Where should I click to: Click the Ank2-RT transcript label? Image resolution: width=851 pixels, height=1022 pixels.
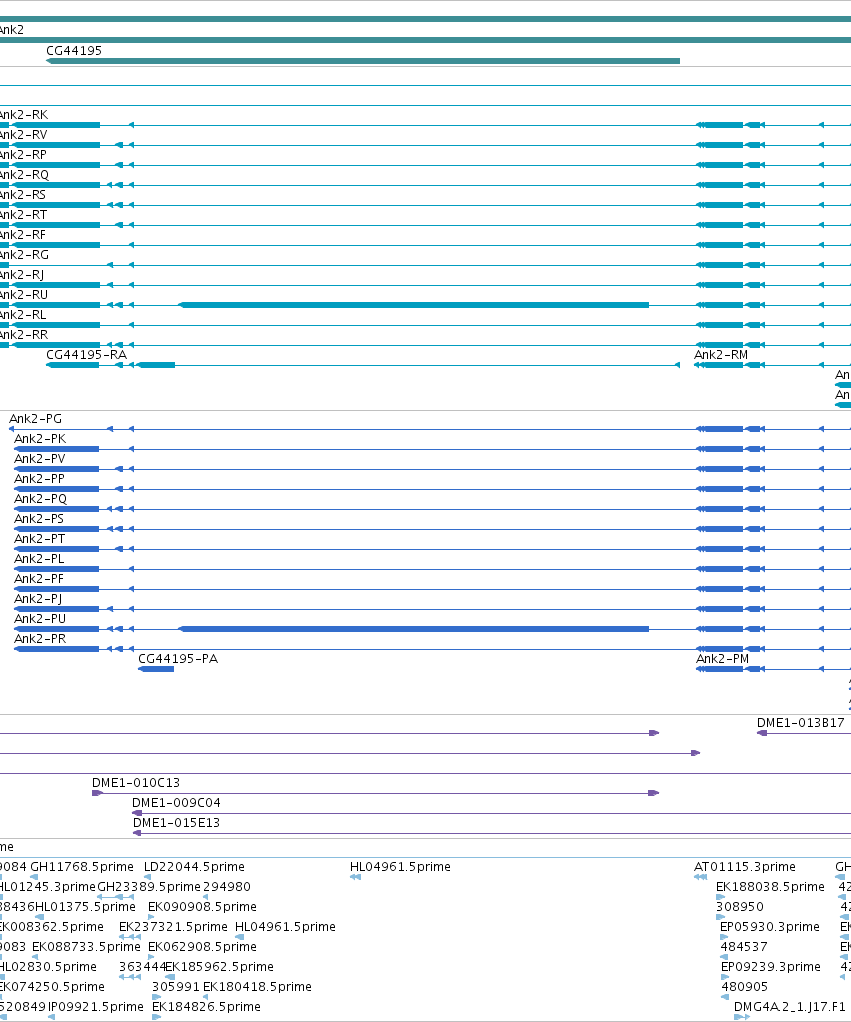(x=23, y=215)
